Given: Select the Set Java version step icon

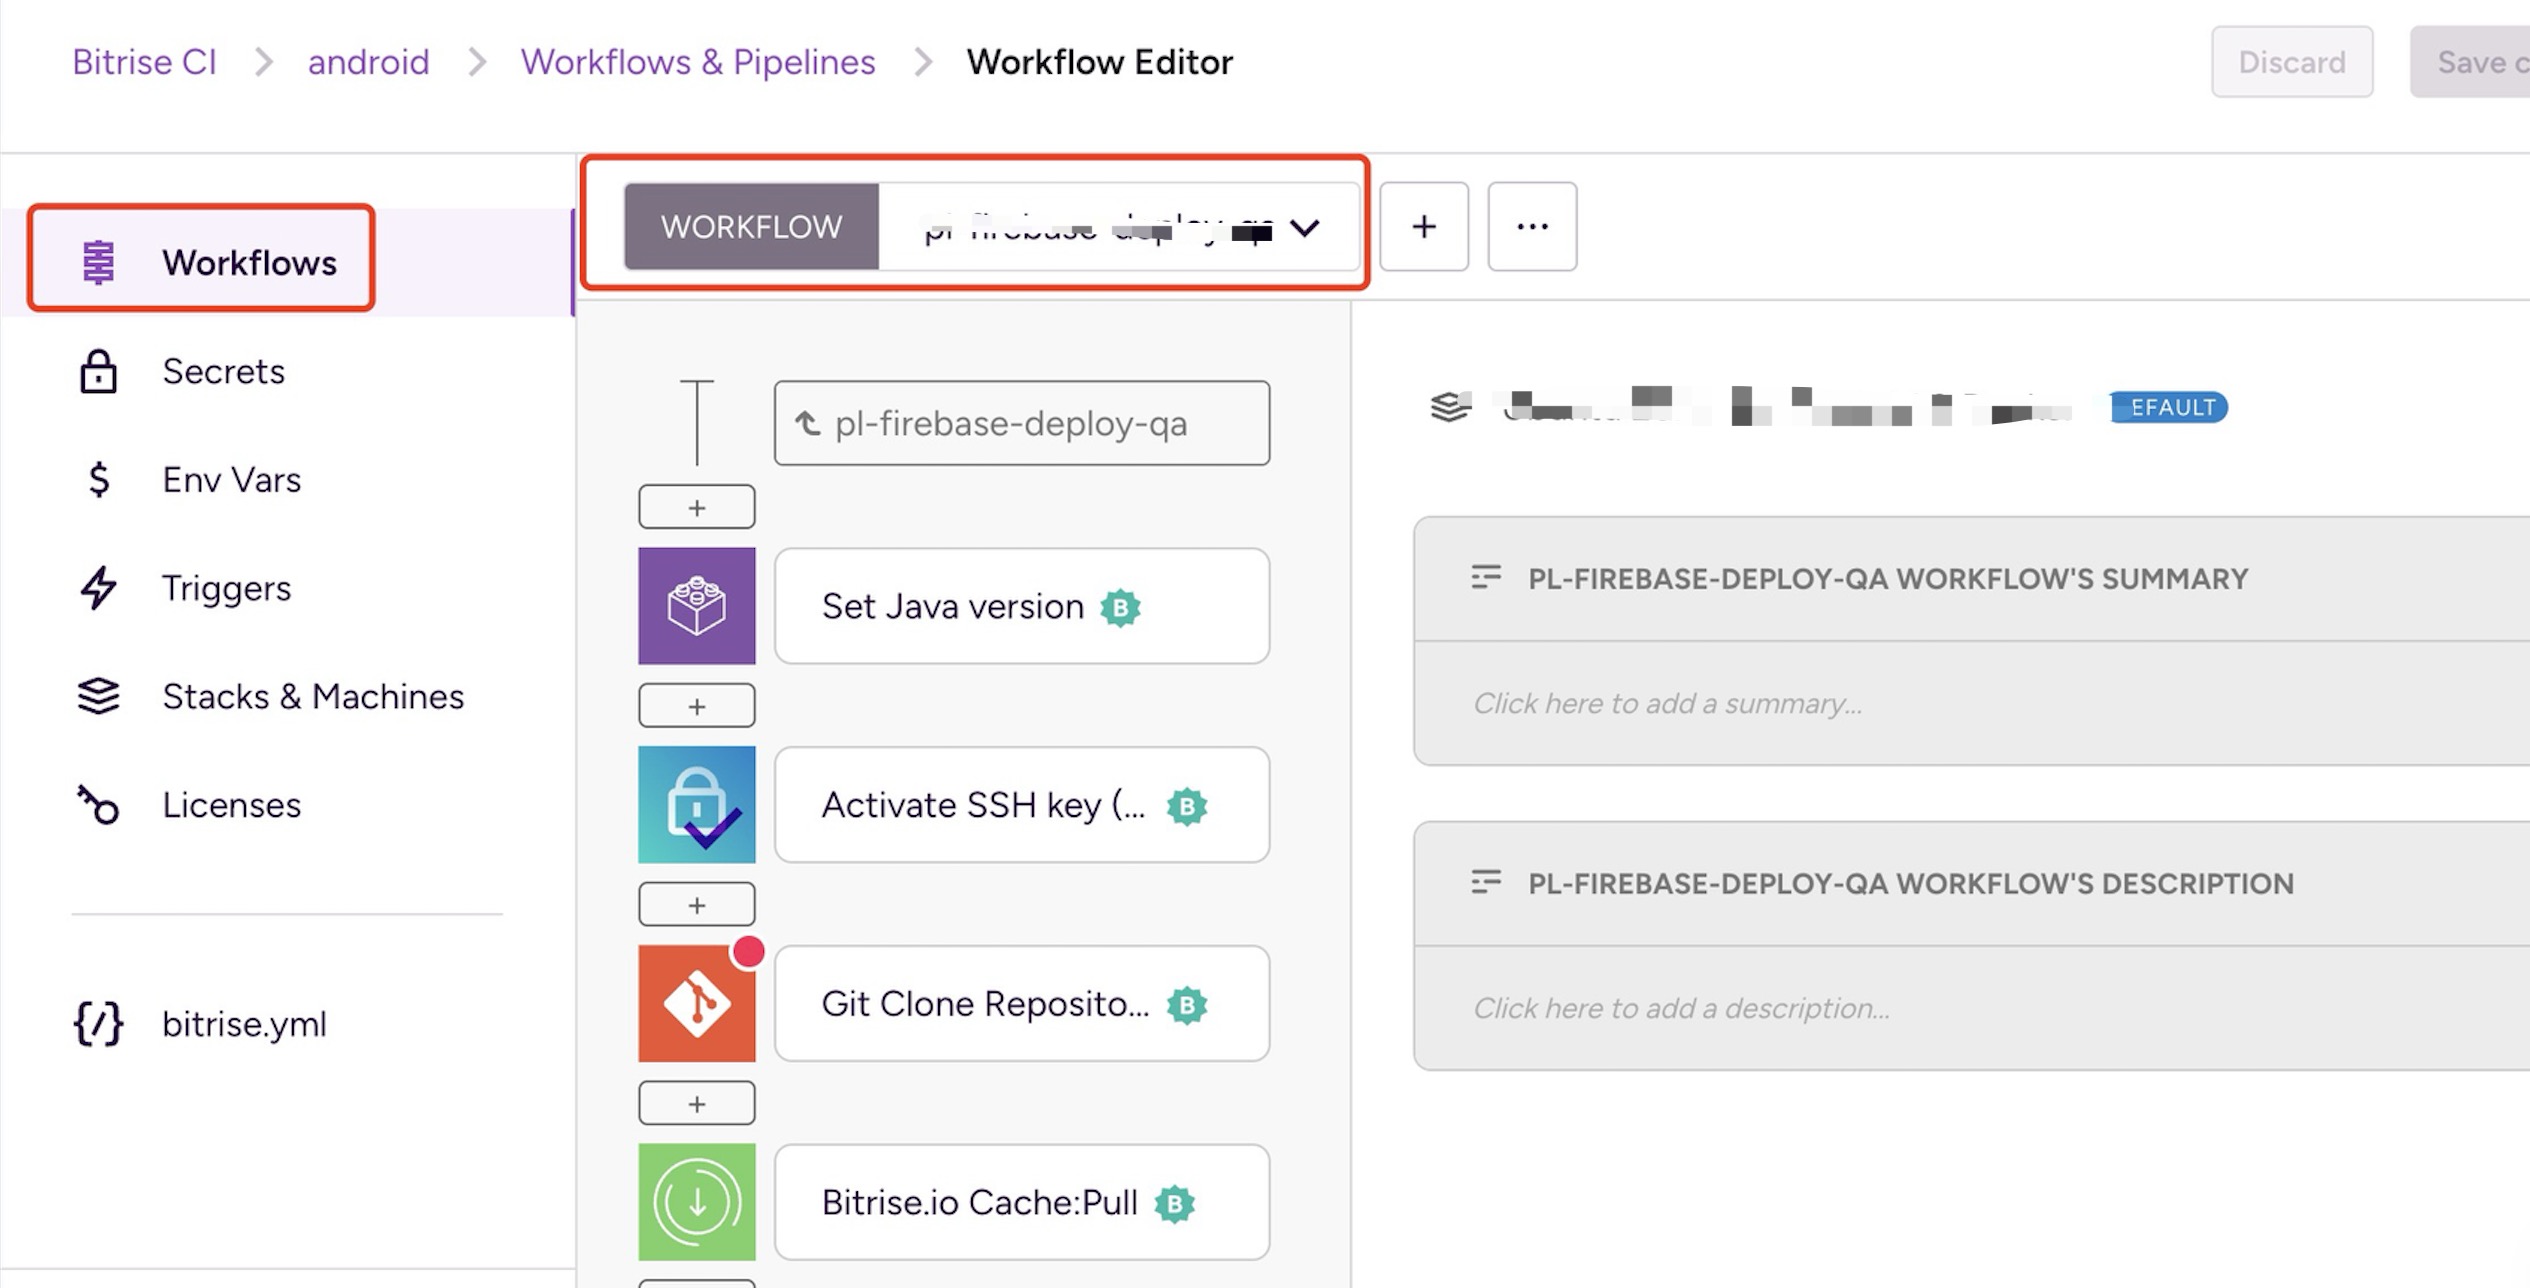Looking at the screenshot, I should click(x=697, y=605).
